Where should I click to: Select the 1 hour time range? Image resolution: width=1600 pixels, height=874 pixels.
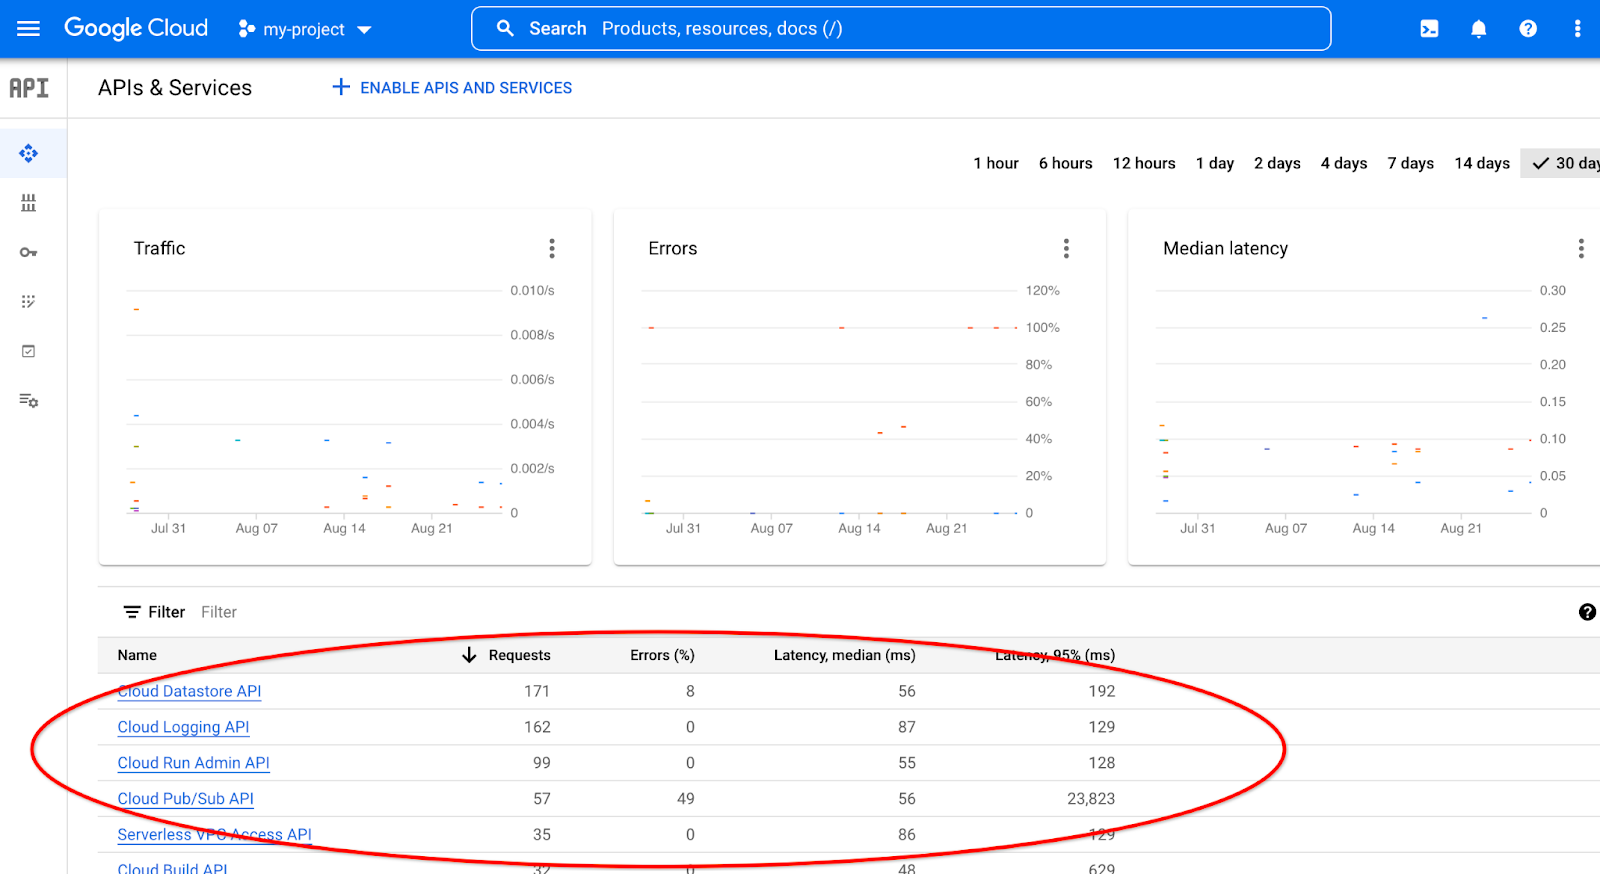(x=995, y=163)
